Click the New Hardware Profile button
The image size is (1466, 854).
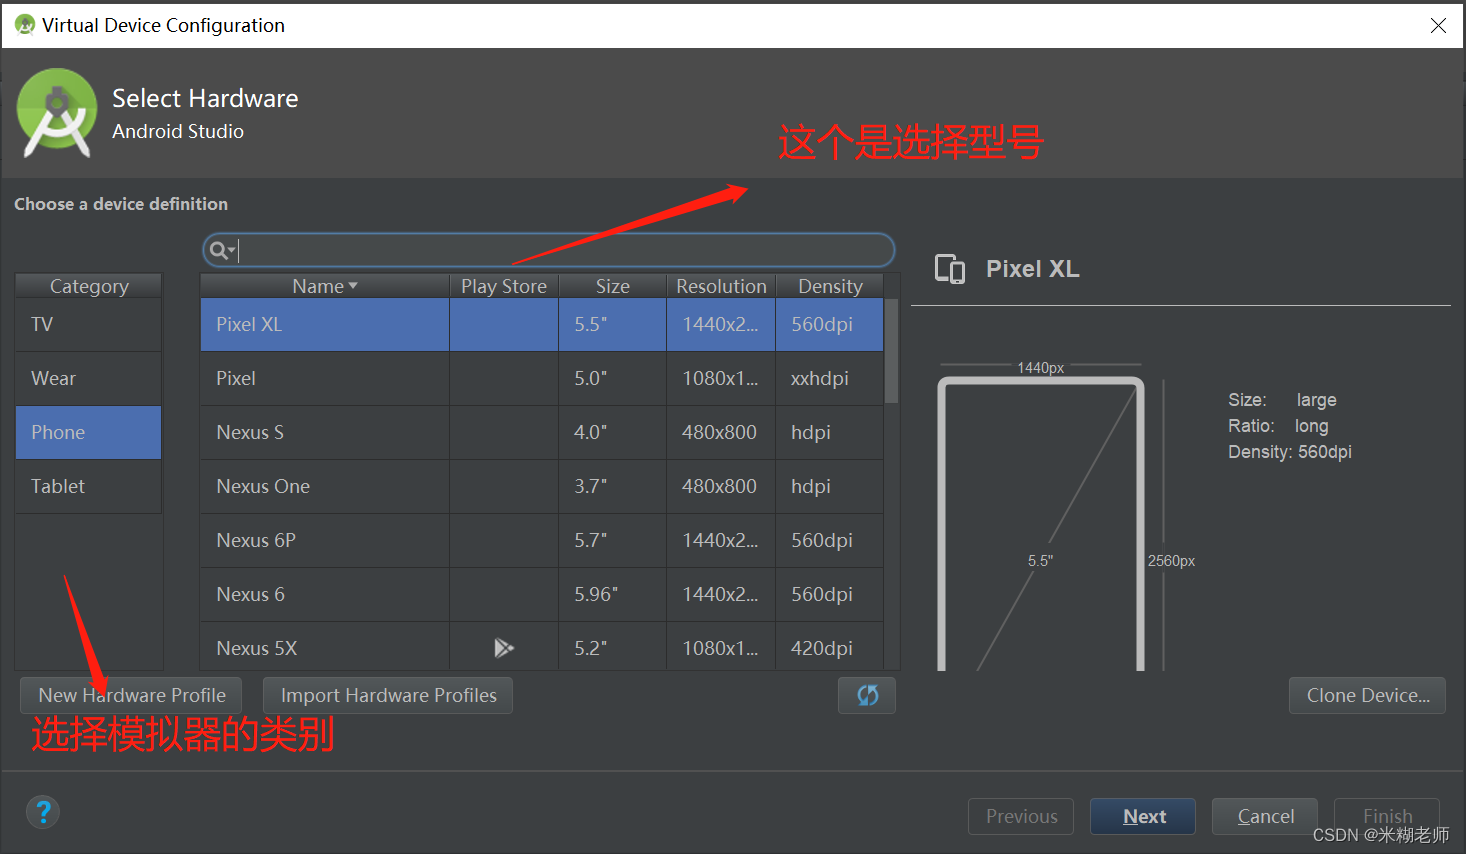tap(131, 695)
